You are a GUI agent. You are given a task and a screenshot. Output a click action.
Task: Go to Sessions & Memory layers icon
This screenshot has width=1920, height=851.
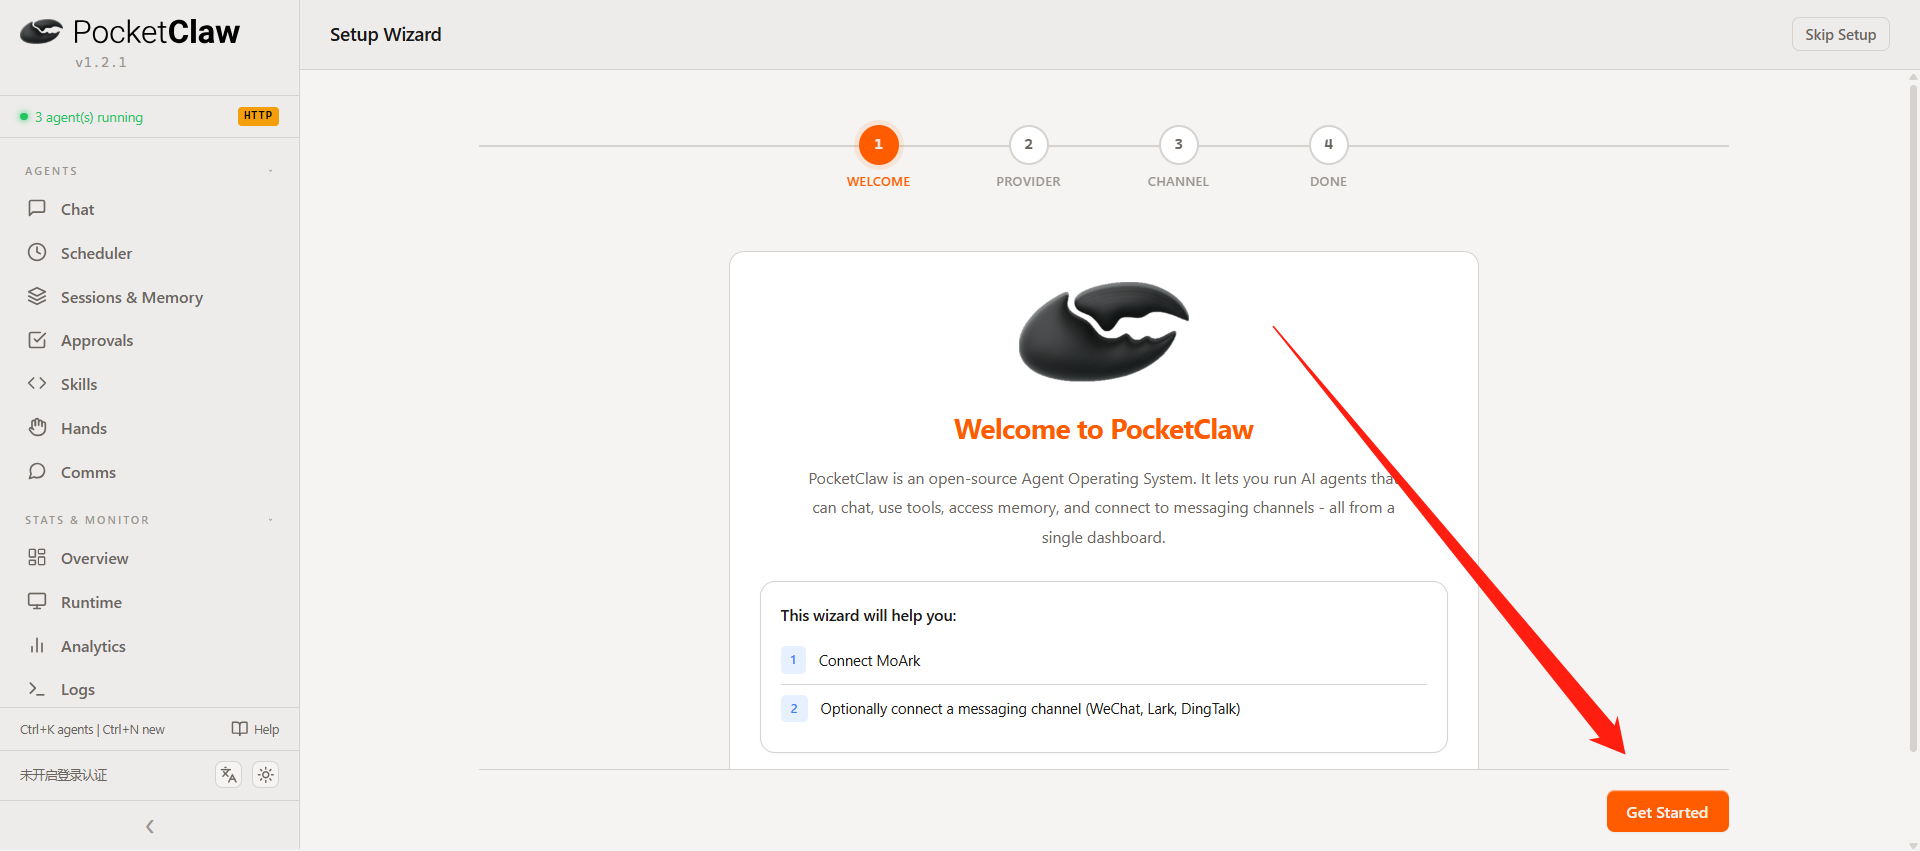click(x=37, y=296)
